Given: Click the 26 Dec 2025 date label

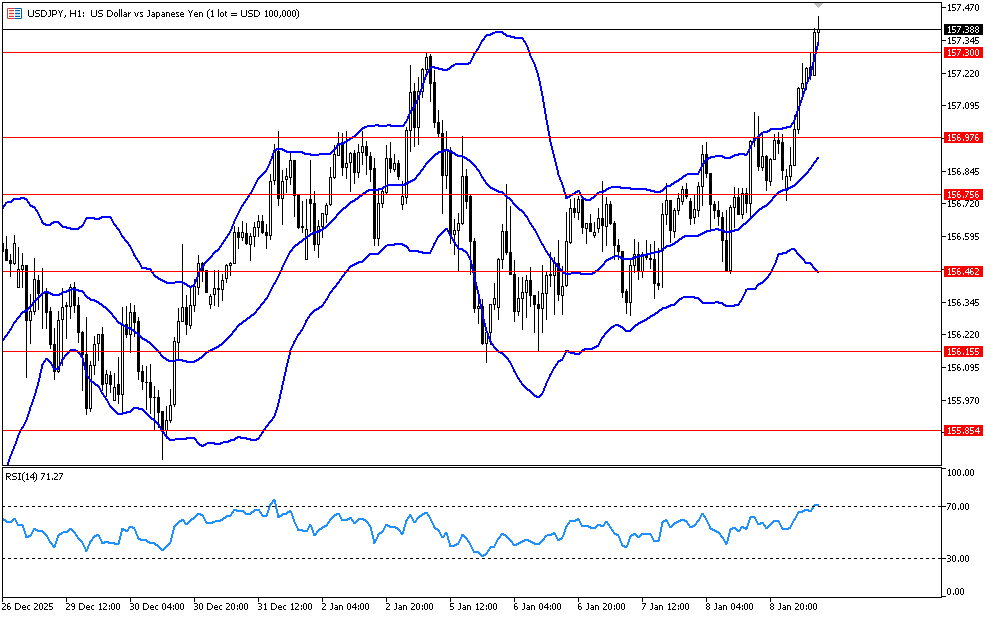Looking at the screenshot, I should (27, 607).
